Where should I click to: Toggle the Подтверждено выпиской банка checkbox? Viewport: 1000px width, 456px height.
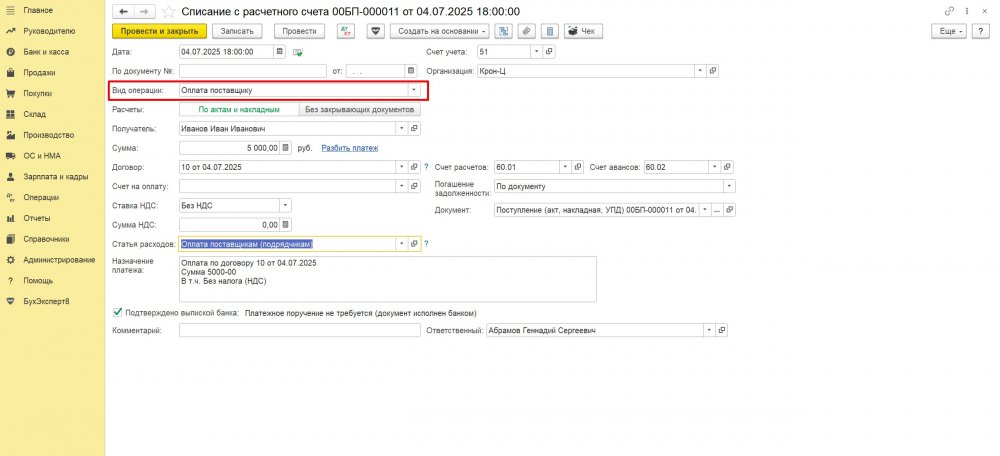point(120,312)
